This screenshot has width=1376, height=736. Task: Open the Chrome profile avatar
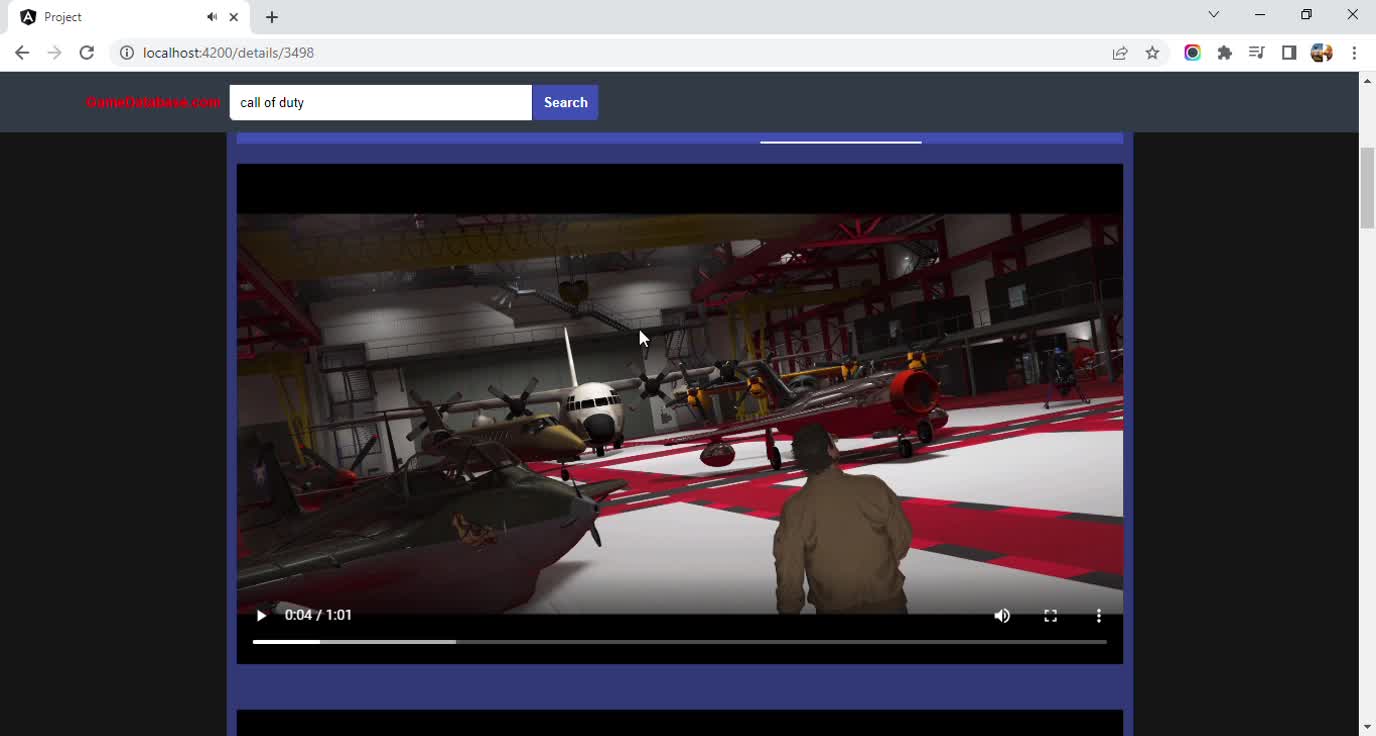click(1321, 53)
